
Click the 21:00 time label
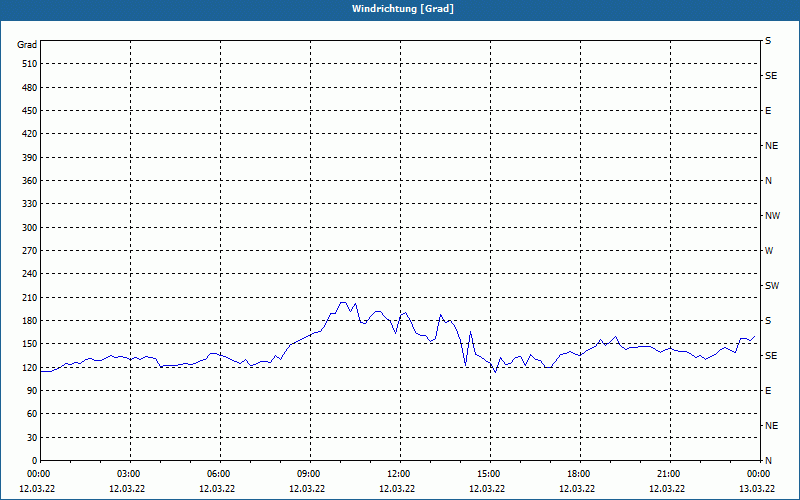670,474
